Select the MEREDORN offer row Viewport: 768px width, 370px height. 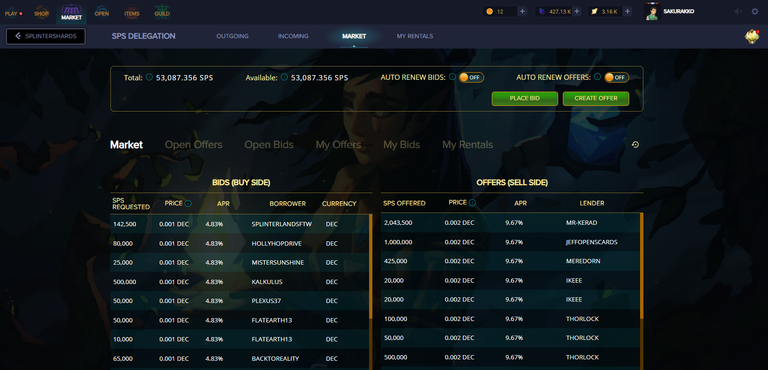510,261
